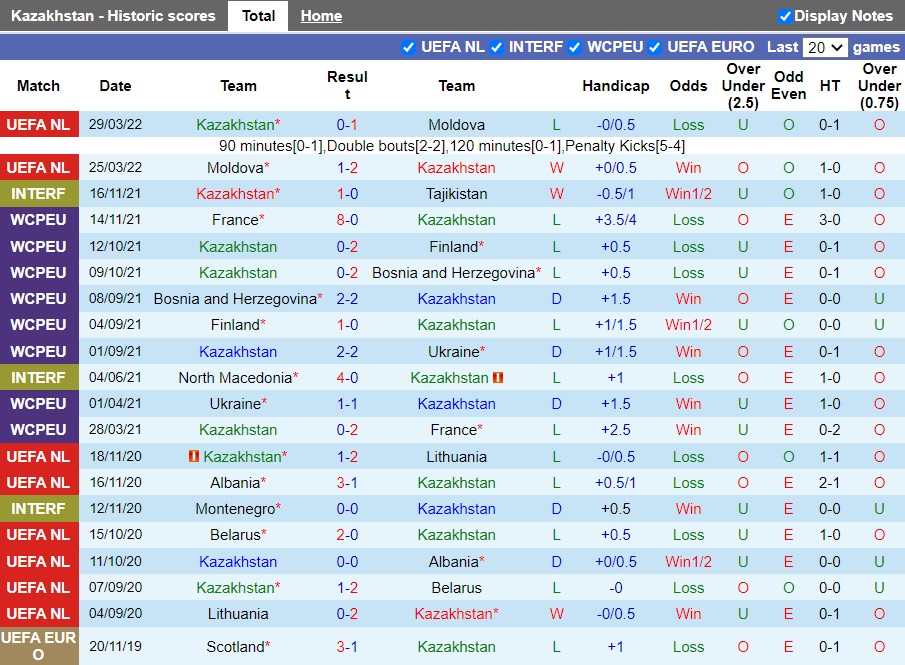Click the Tajikistan team link
This screenshot has height=665, width=905.
coord(456,194)
